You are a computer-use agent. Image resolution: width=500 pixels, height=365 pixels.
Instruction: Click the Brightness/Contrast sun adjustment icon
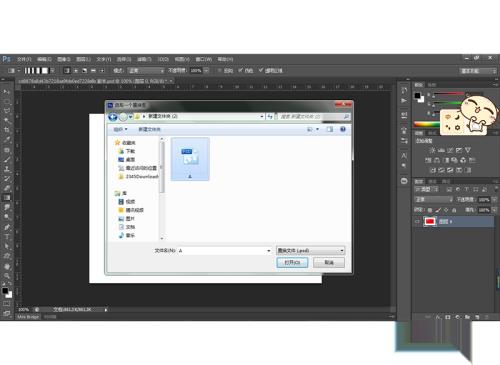[432, 150]
